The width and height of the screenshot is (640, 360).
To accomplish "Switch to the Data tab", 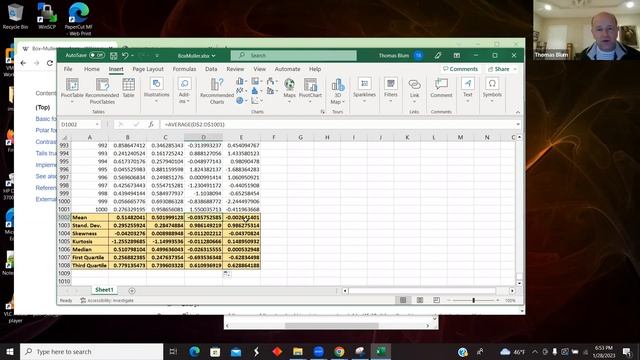I will (x=211, y=69).
